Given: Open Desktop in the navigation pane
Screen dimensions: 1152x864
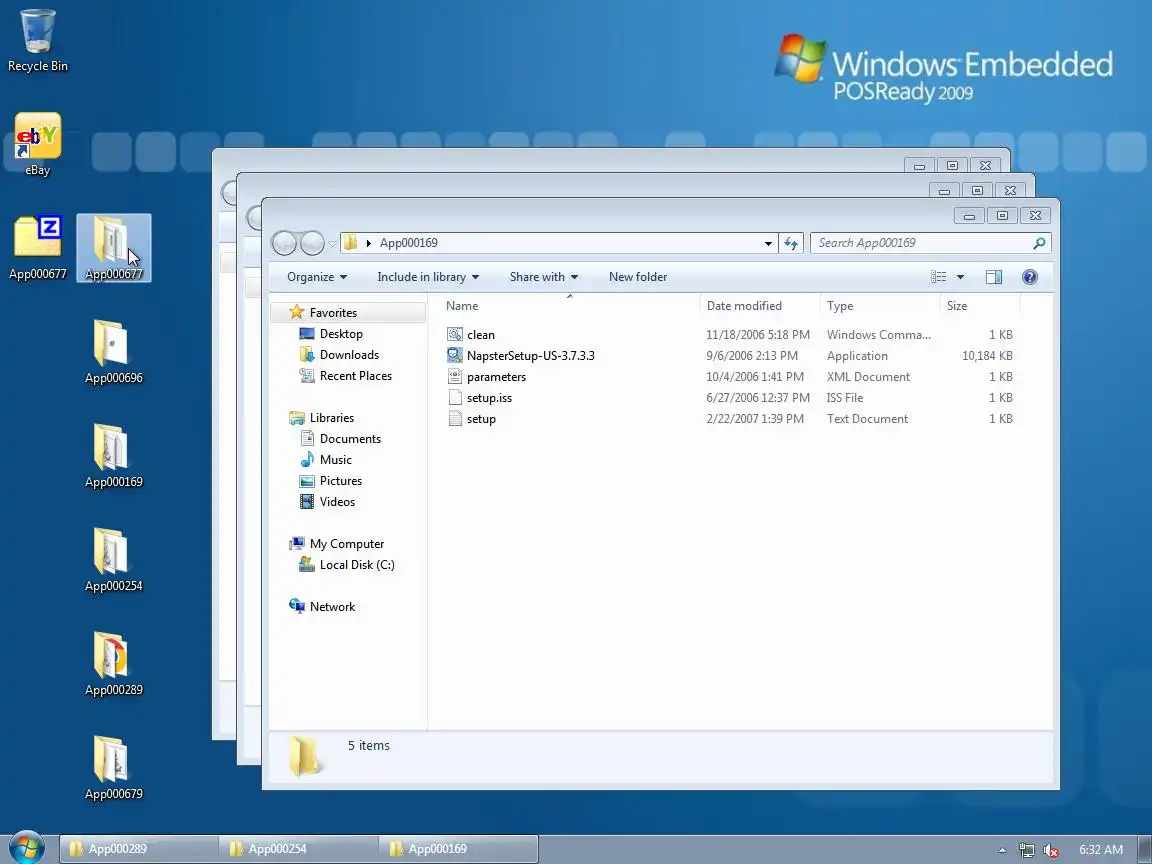Looking at the screenshot, I should pos(341,334).
